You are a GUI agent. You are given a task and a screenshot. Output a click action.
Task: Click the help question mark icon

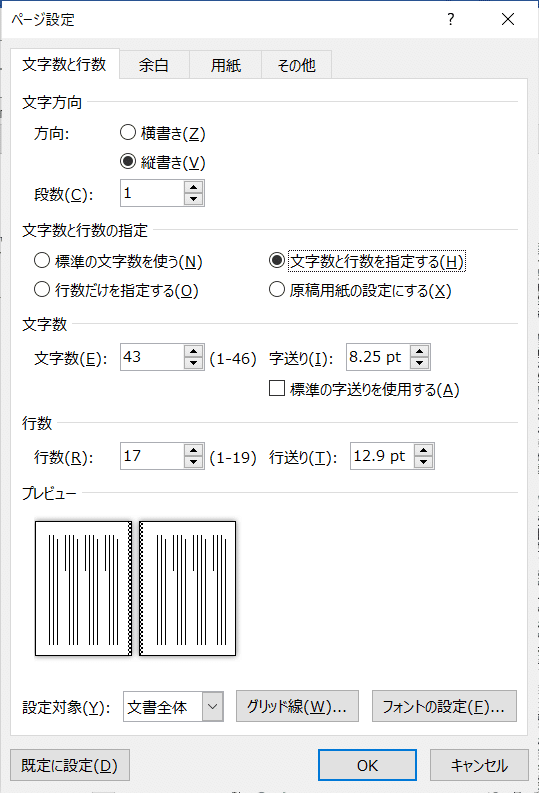click(451, 19)
